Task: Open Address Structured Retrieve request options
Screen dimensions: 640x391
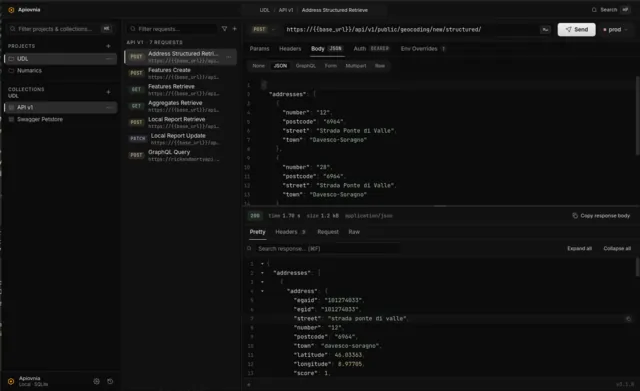Action: 229,57
